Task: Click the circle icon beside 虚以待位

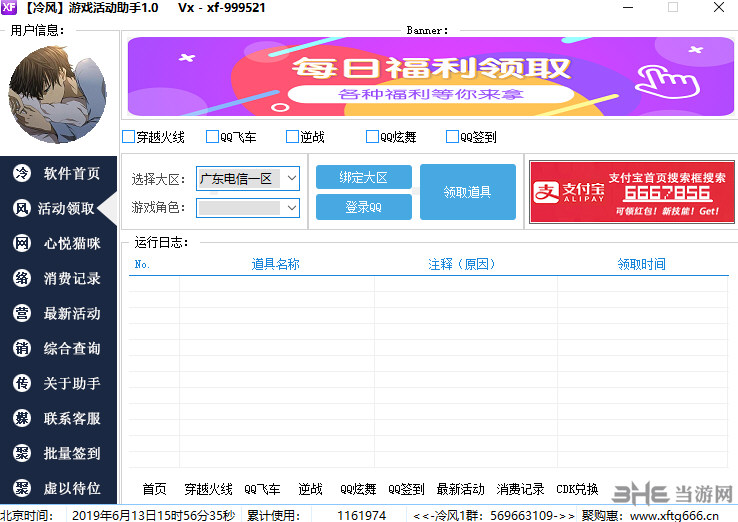Action: pos(22,488)
